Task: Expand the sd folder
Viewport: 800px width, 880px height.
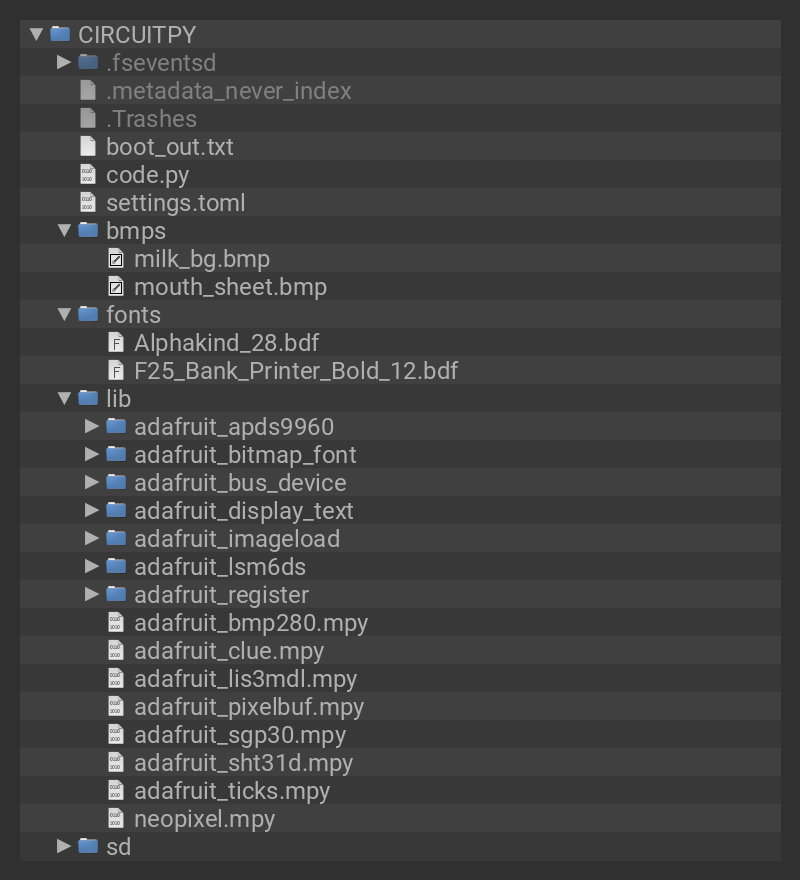Action: pos(64,847)
